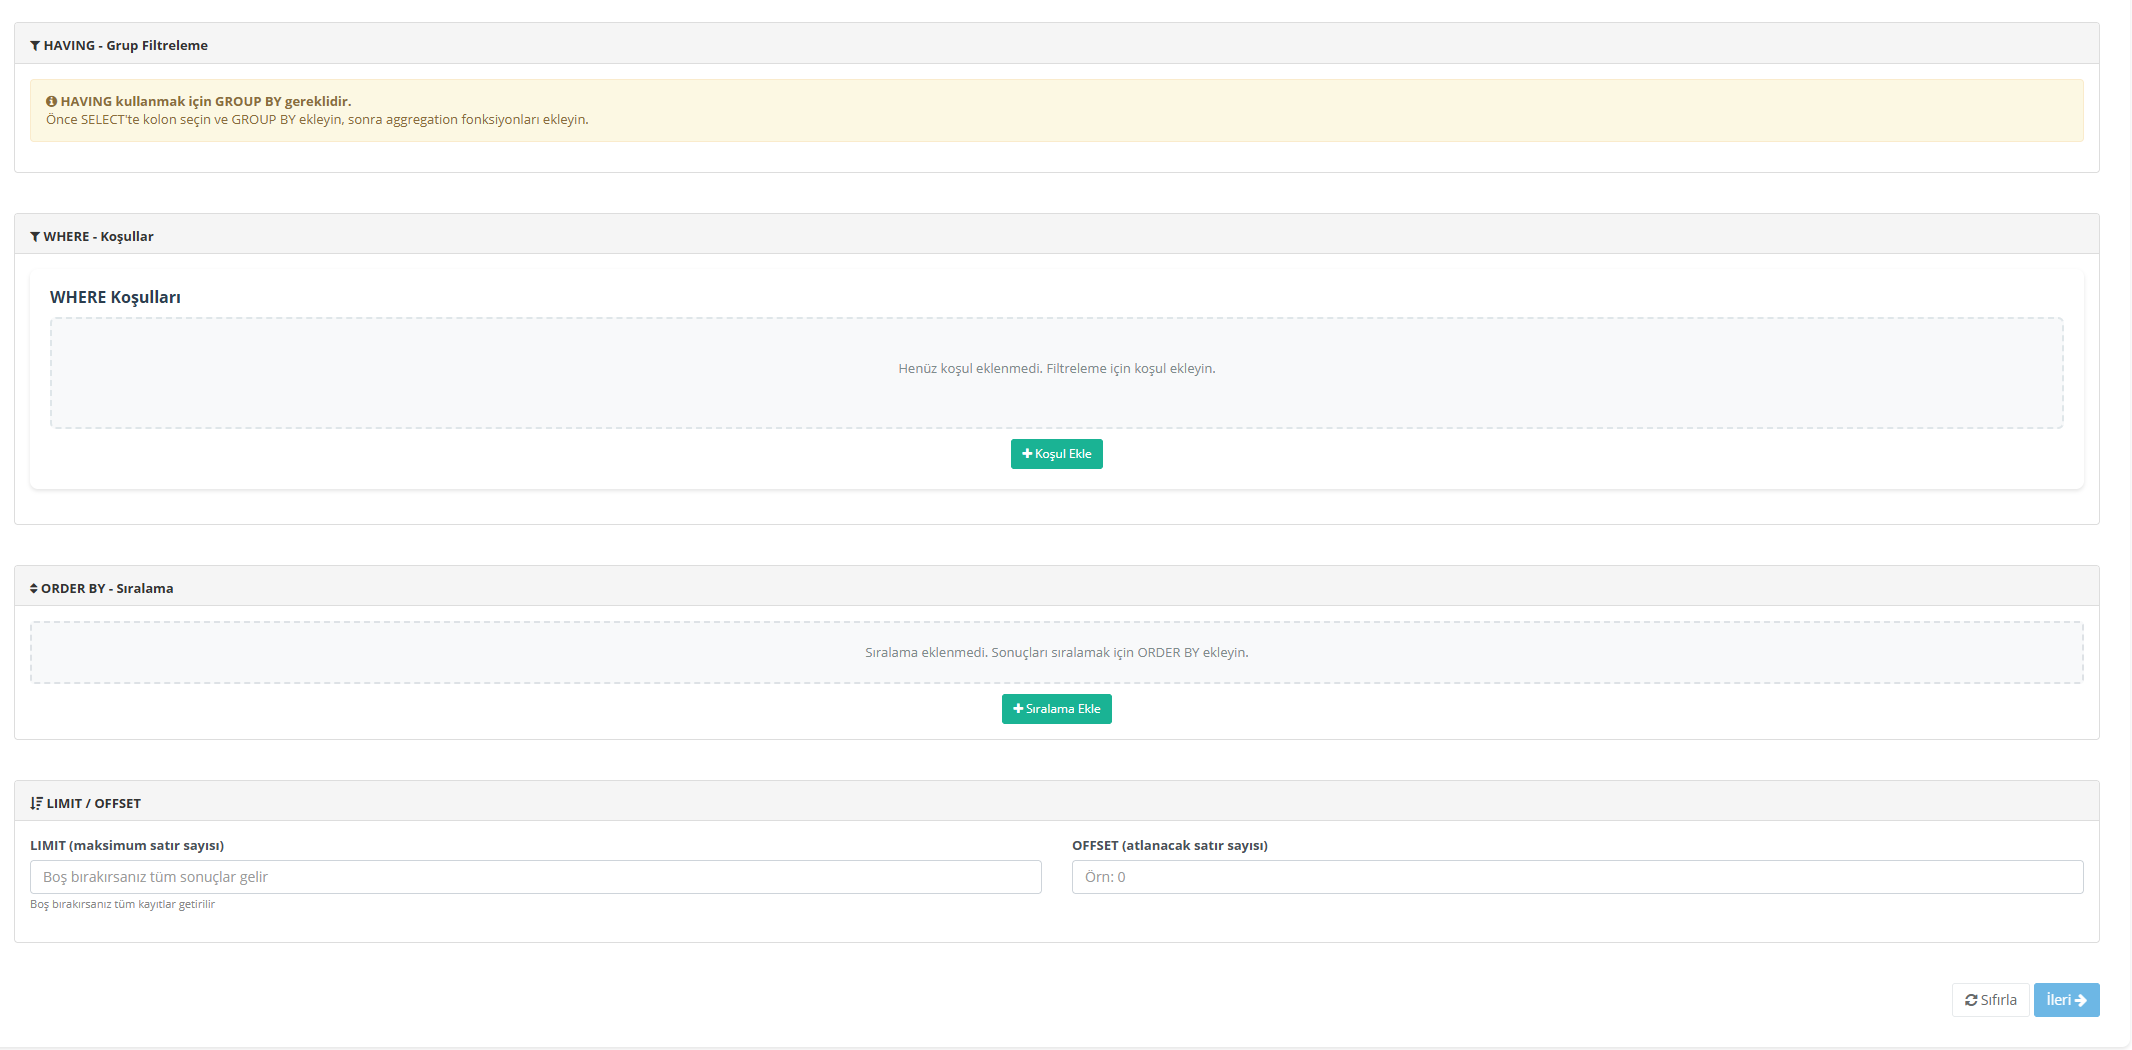2132x1050 pixels.
Task: Focus the LIMIT maximum rows input field
Action: (x=535, y=877)
